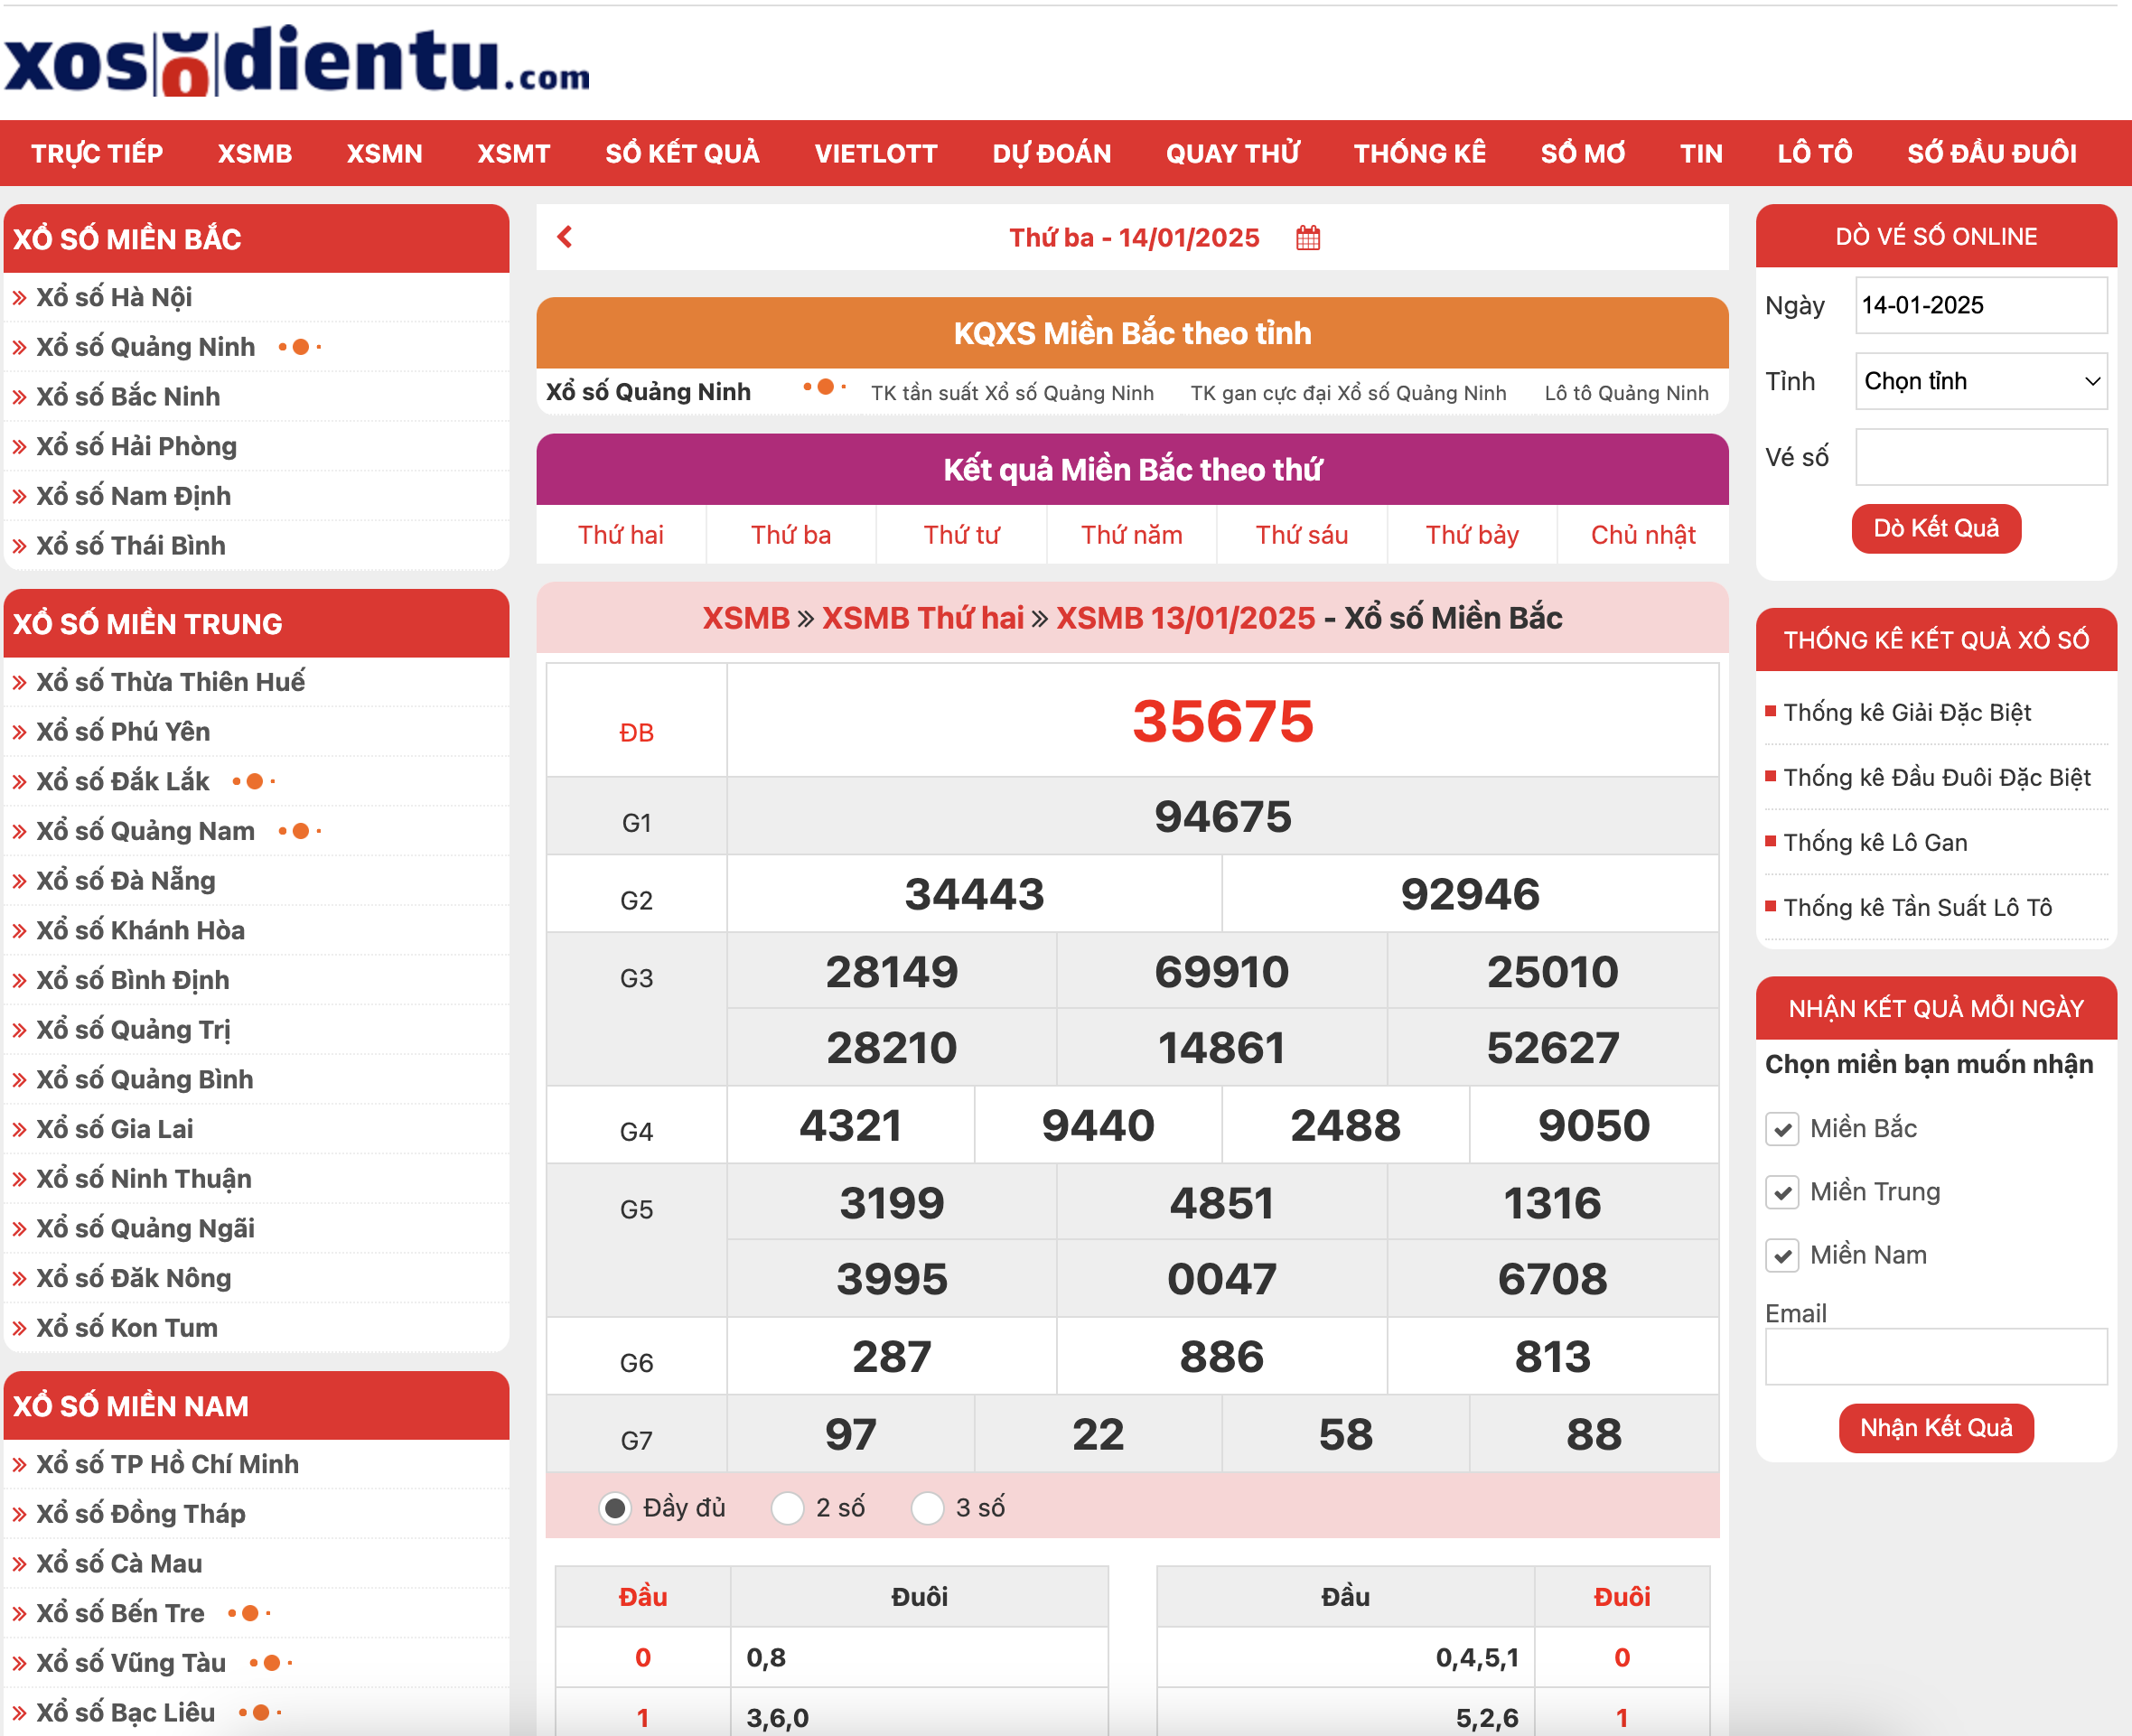Click the Vé số input field
Image resolution: width=2132 pixels, height=1736 pixels.
(x=1981, y=457)
